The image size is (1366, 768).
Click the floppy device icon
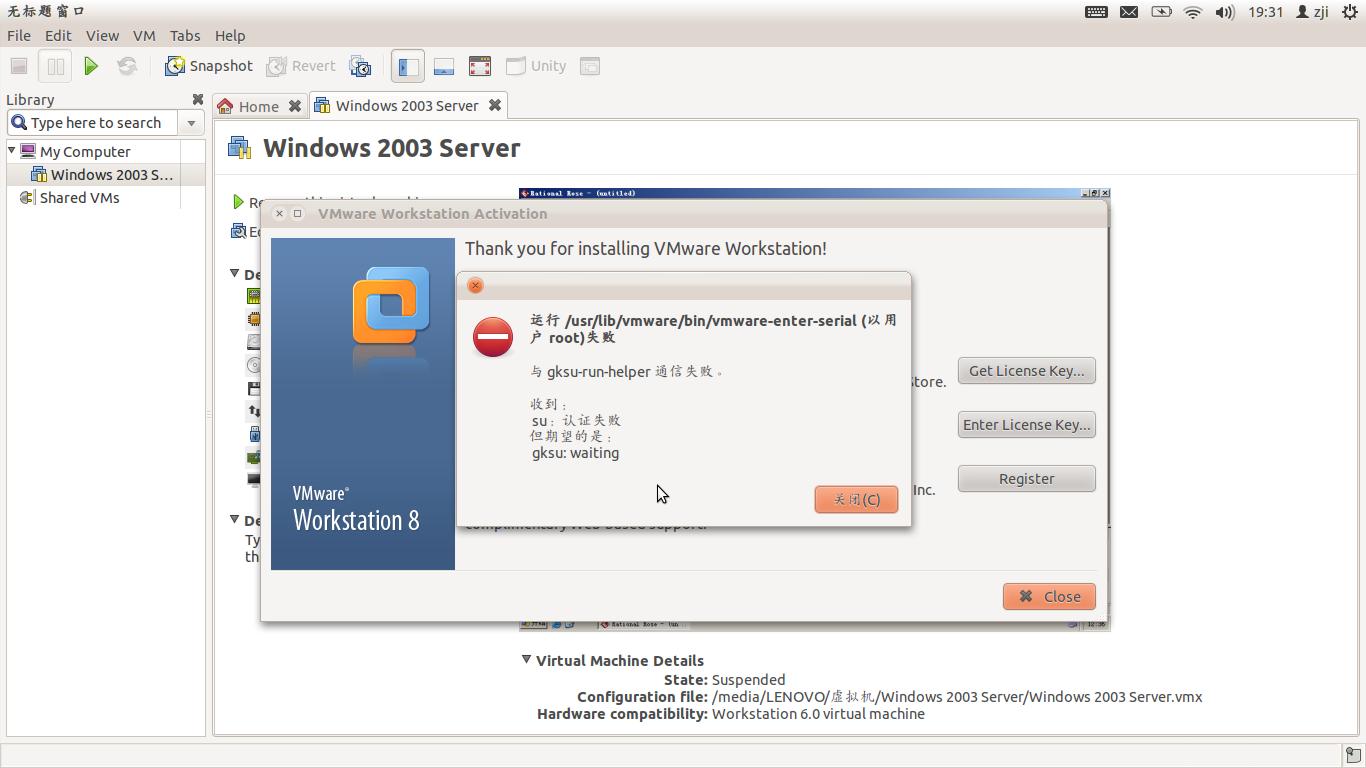pos(254,388)
